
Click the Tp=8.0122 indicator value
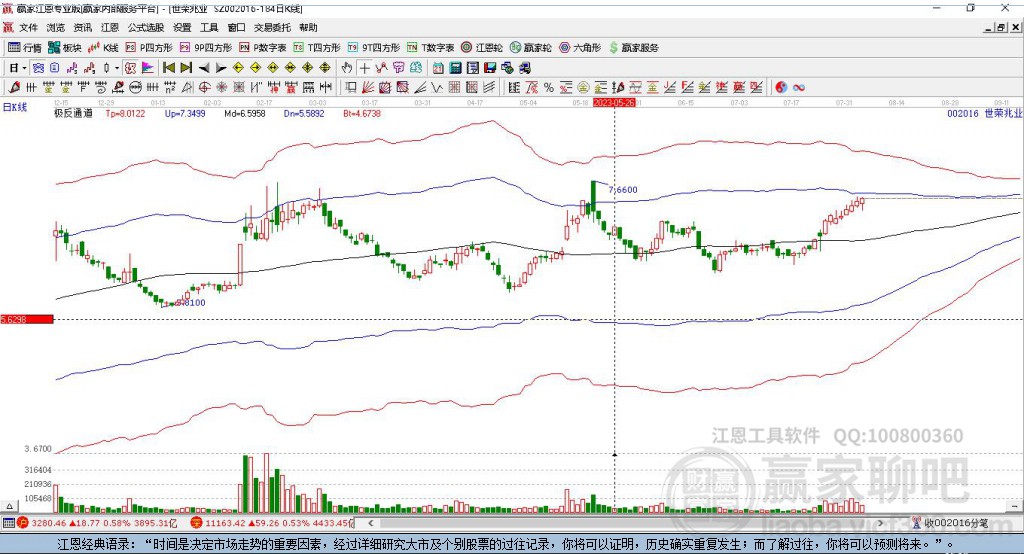125,113
